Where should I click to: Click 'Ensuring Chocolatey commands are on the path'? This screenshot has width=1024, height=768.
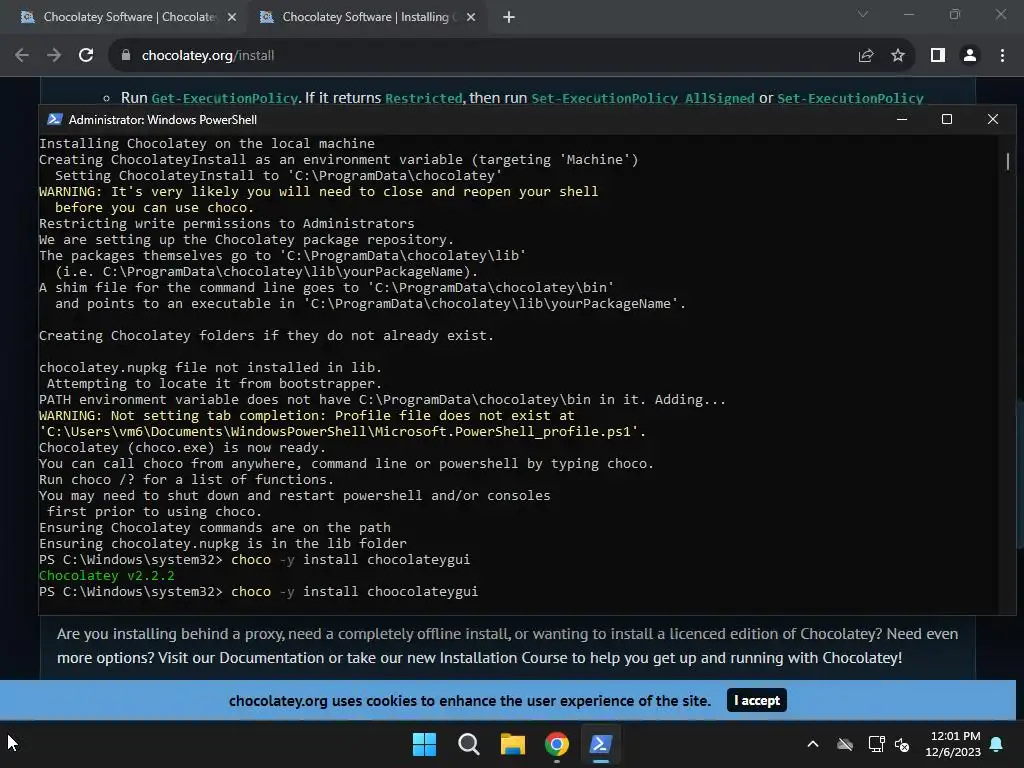(214, 527)
